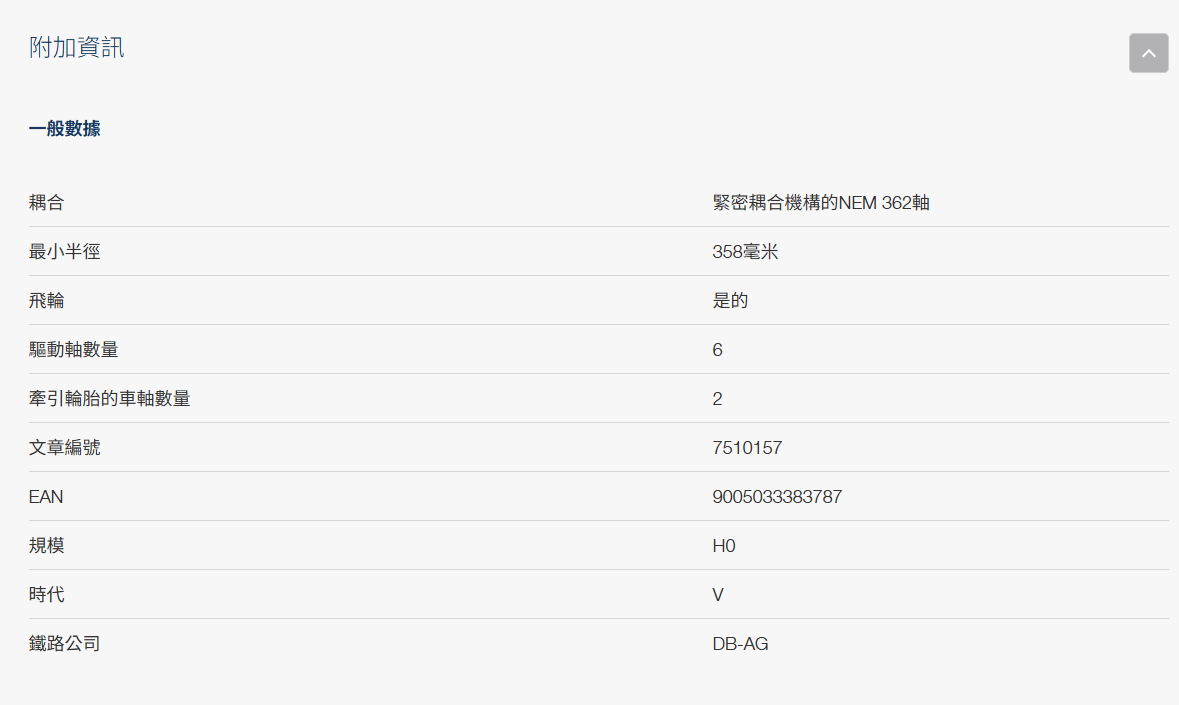Image resolution: width=1179 pixels, height=705 pixels.
Task: Select the 耦合 row label
Action: [43, 202]
